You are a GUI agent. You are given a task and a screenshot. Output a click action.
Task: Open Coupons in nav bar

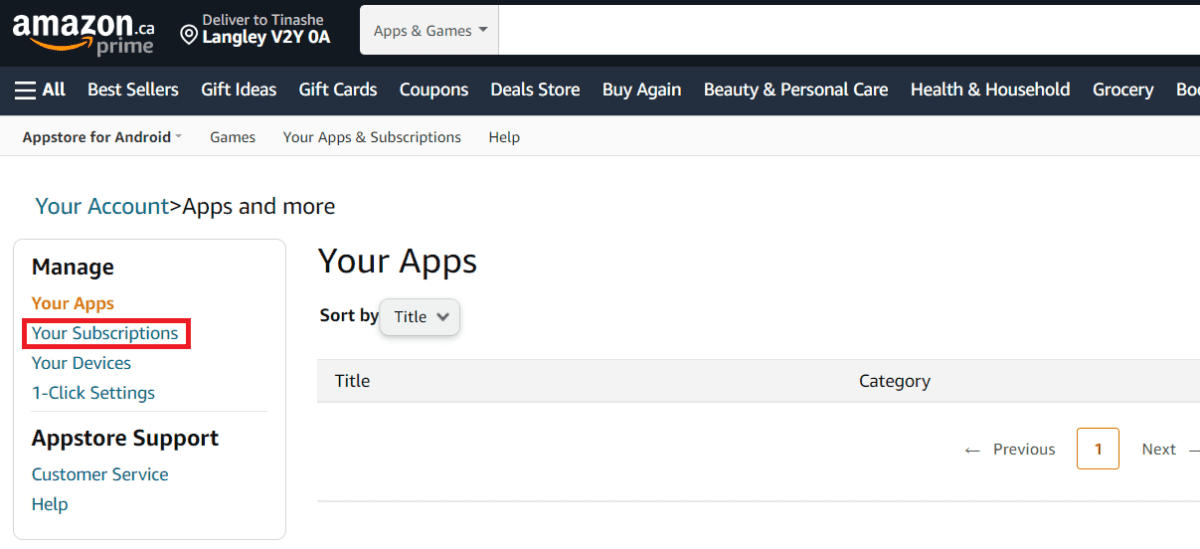click(x=434, y=90)
